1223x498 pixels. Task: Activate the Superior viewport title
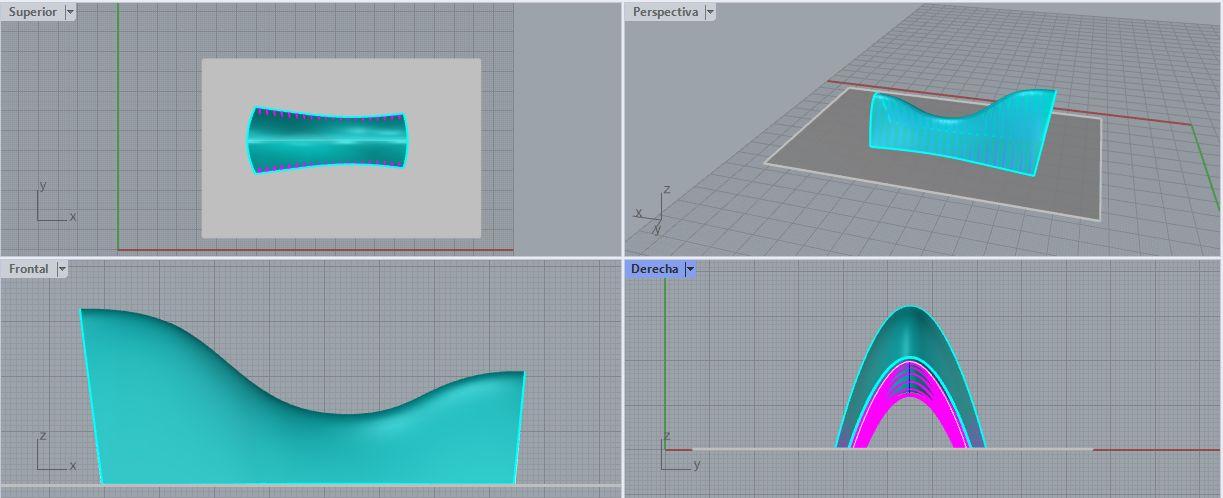[x=33, y=12]
